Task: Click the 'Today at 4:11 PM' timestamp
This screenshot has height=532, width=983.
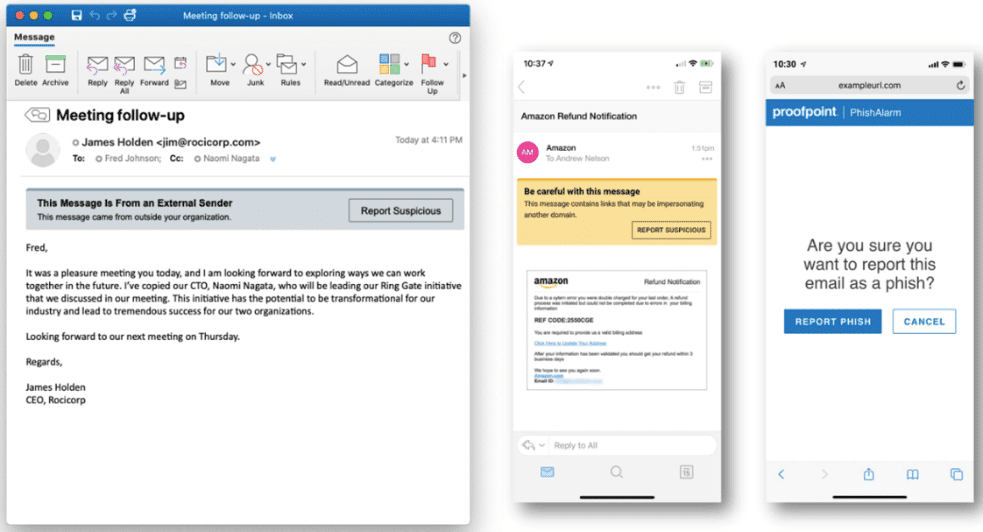Action: click(428, 140)
